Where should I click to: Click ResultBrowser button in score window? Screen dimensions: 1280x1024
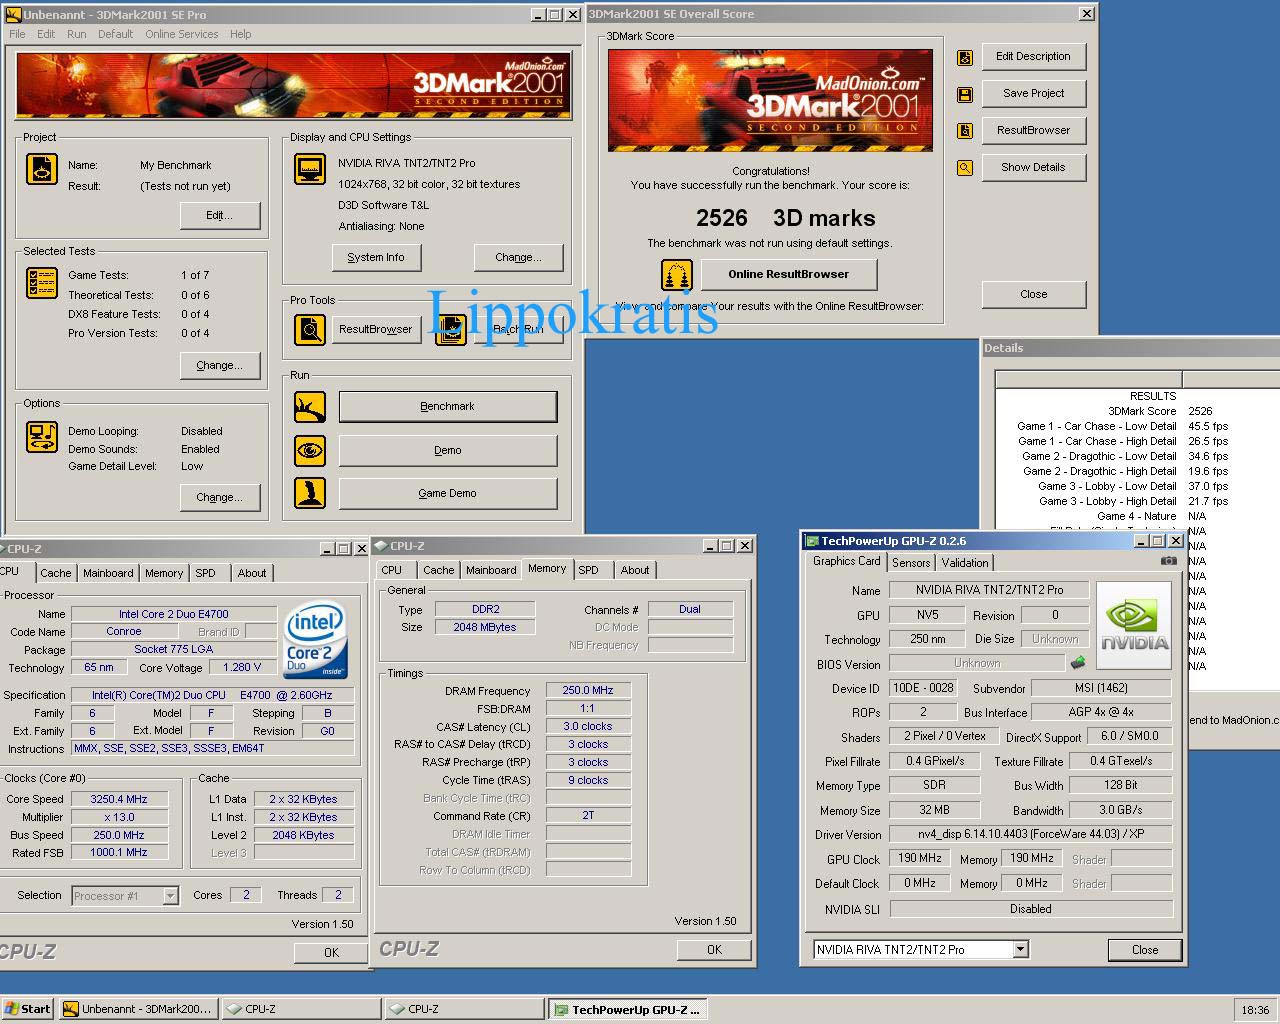(x=1033, y=130)
